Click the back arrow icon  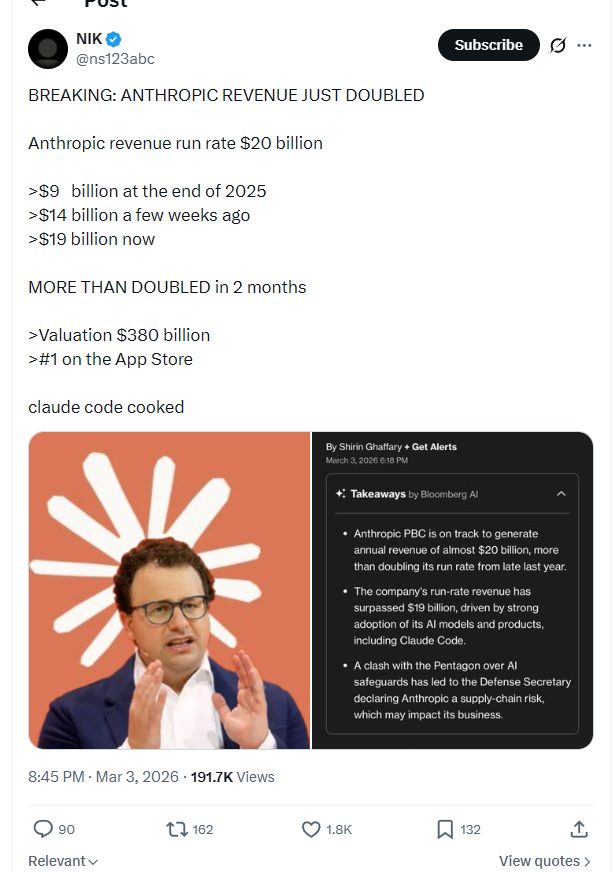pos(38,3)
